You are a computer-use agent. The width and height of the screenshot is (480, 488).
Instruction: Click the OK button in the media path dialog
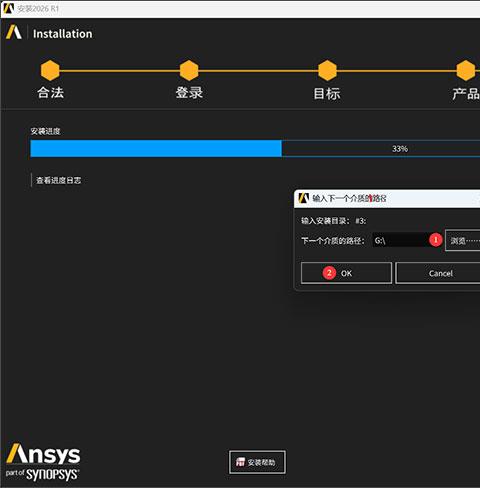click(x=346, y=273)
